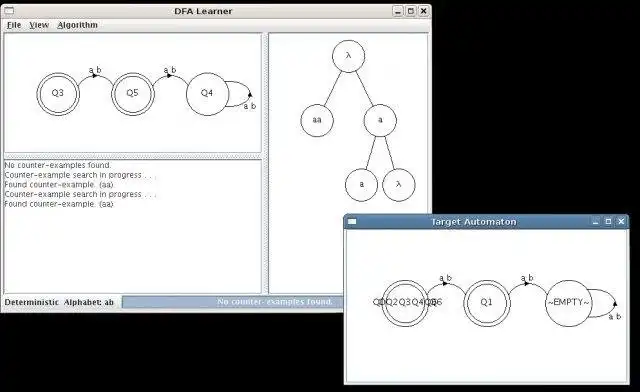The width and height of the screenshot is (640, 392).
Task: Click first 'Found counter-example: (aa)' log line
Action: 59,185
